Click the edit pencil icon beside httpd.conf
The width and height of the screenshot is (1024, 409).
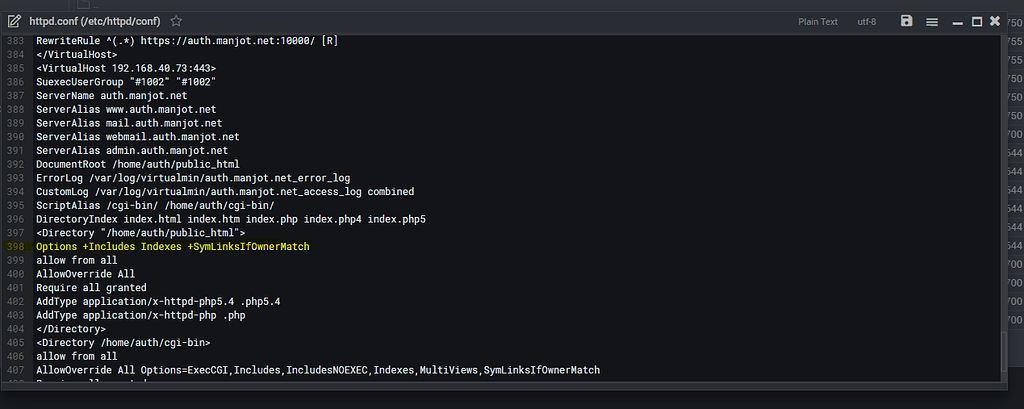pos(14,21)
